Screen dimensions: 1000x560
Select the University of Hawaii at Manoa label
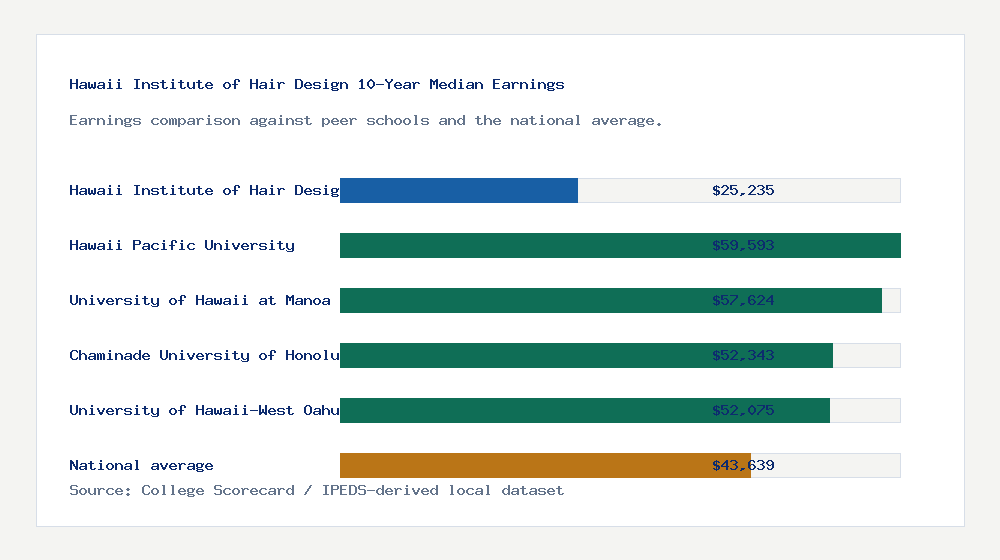(200, 300)
